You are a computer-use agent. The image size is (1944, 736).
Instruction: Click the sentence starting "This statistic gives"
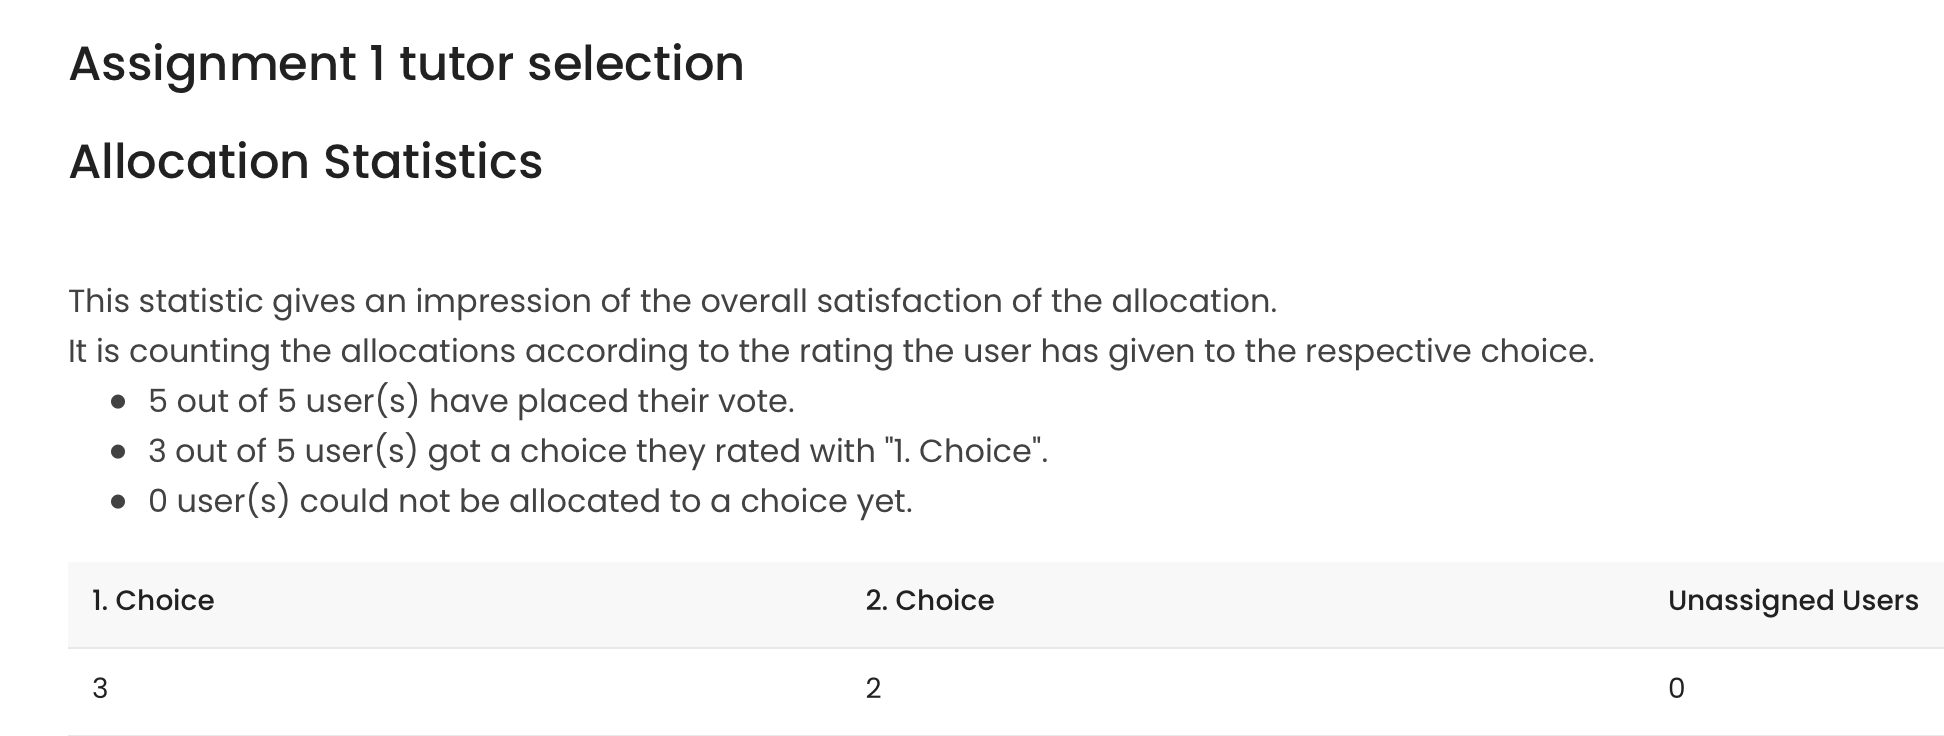tap(673, 301)
